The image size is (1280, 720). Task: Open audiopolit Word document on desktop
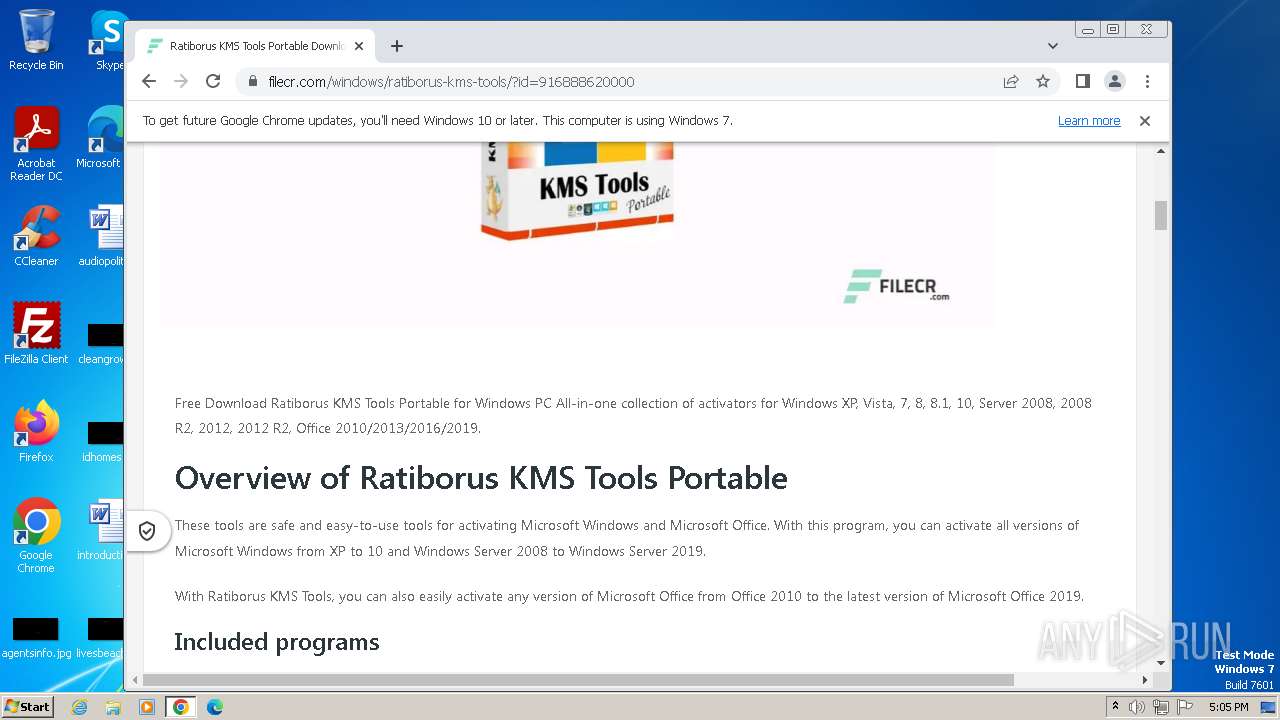(x=101, y=236)
